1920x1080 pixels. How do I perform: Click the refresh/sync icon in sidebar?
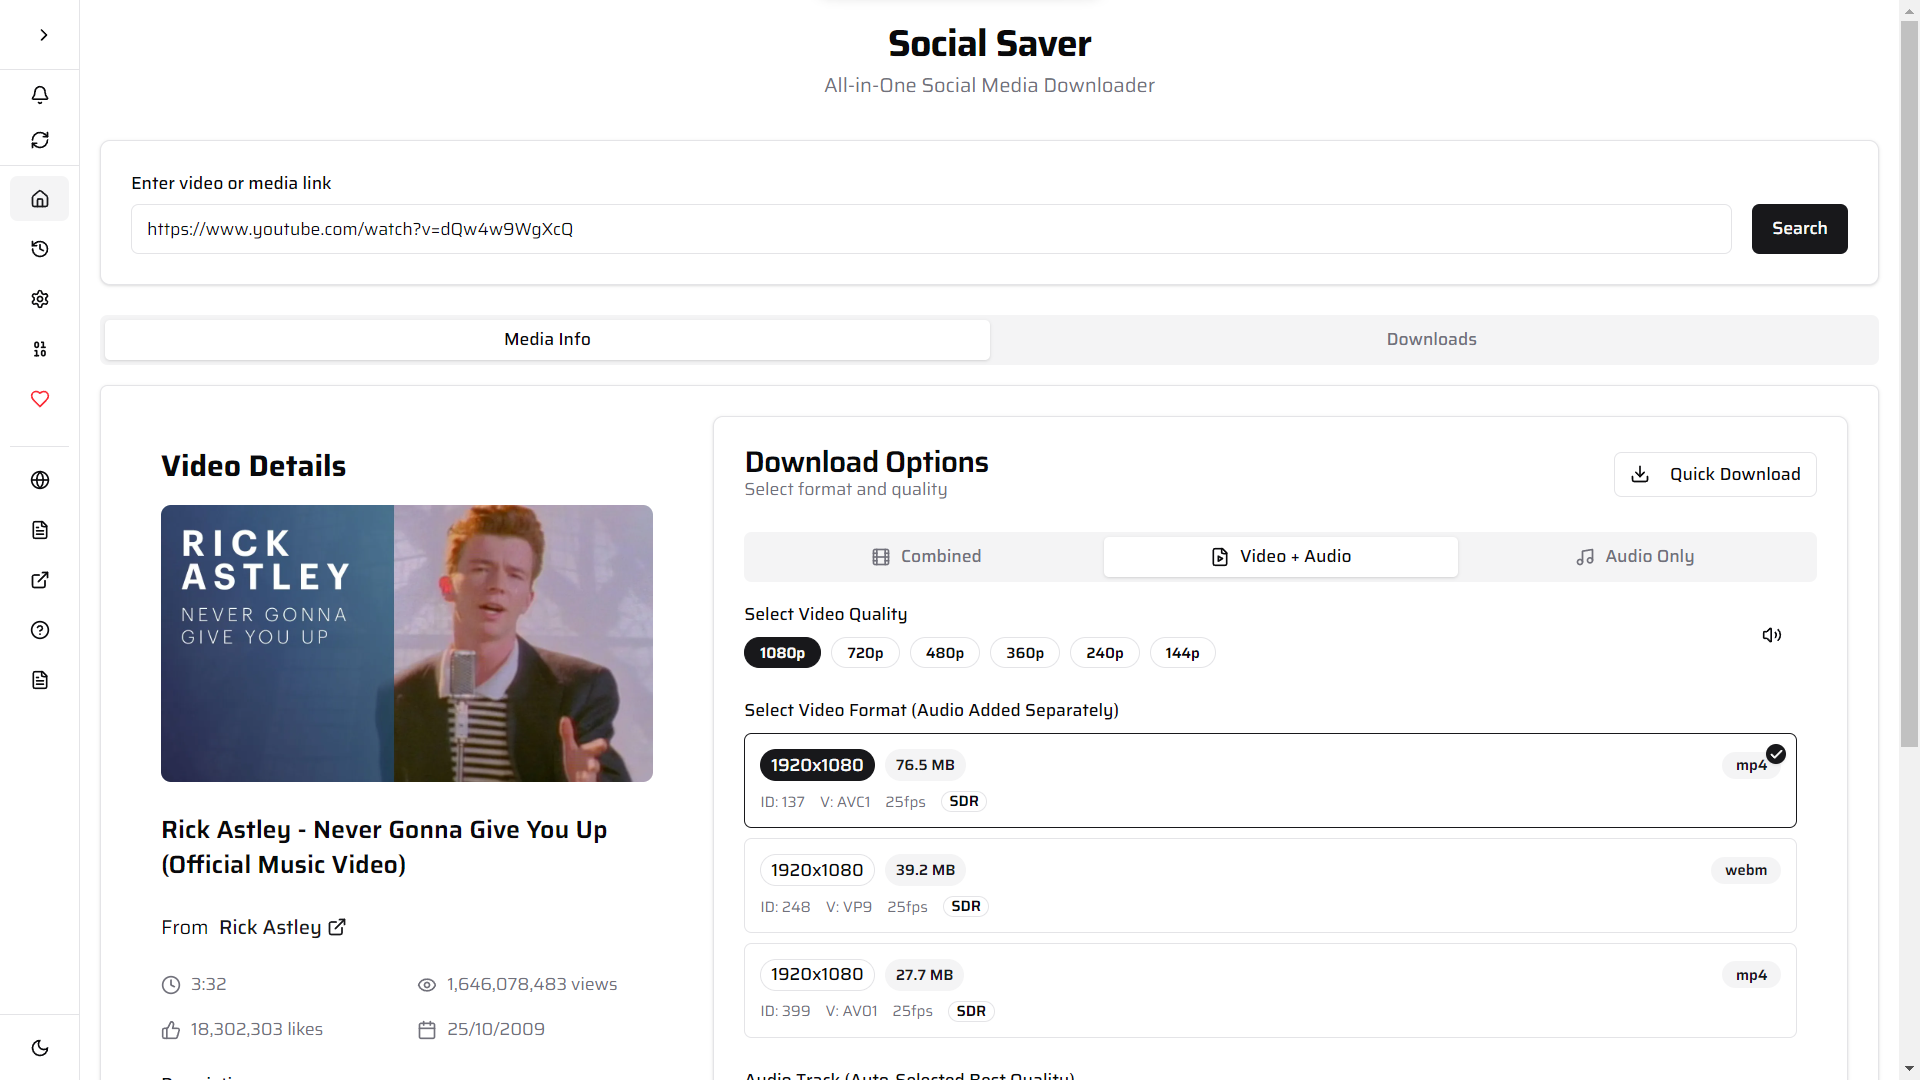tap(40, 140)
